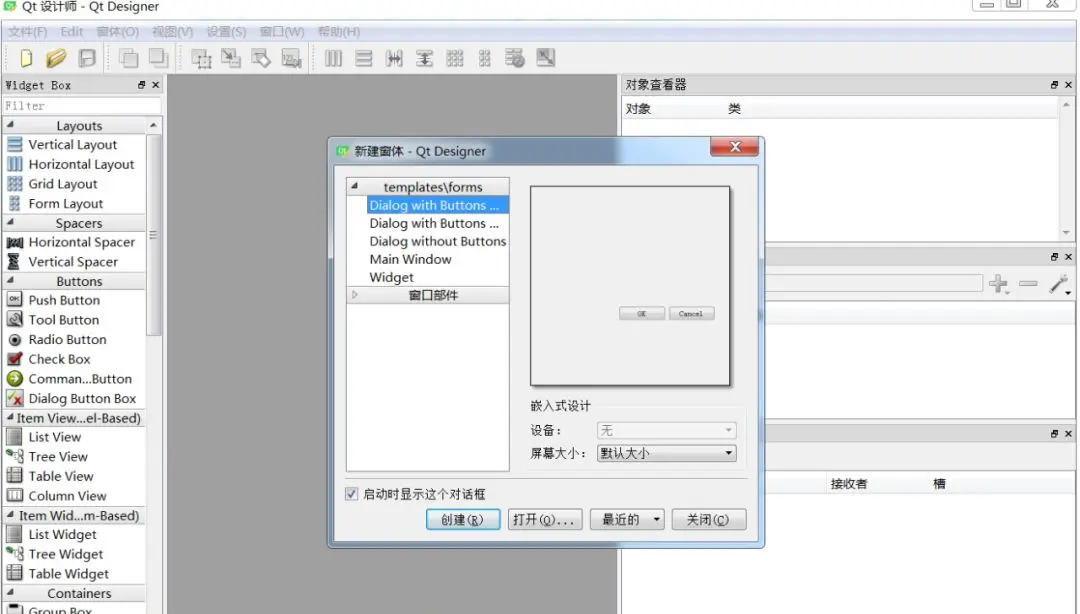Open the 窗体(O) menu
The width and height of the screenshot is (1080, 614).
tap(118, 32)
